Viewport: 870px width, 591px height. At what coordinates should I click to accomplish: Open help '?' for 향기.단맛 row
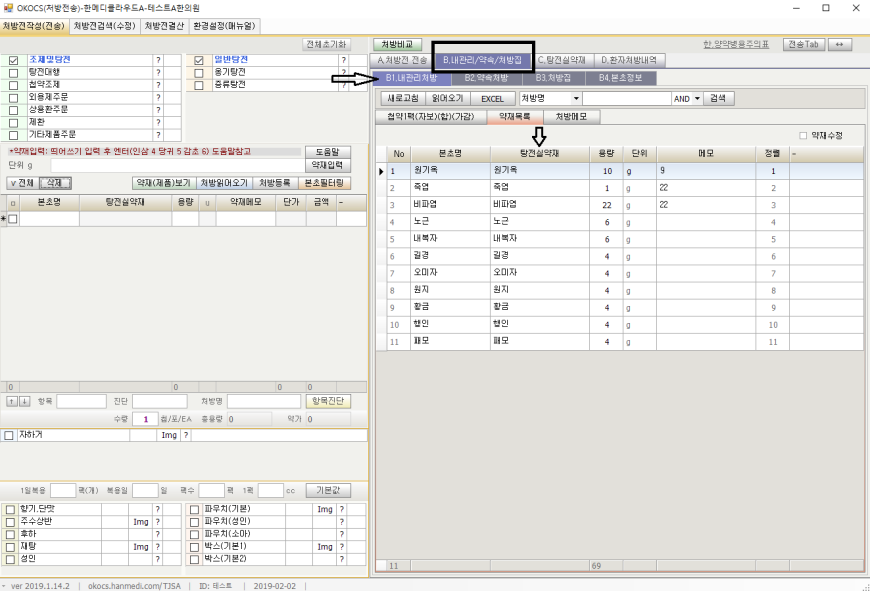tap(158, 509)
